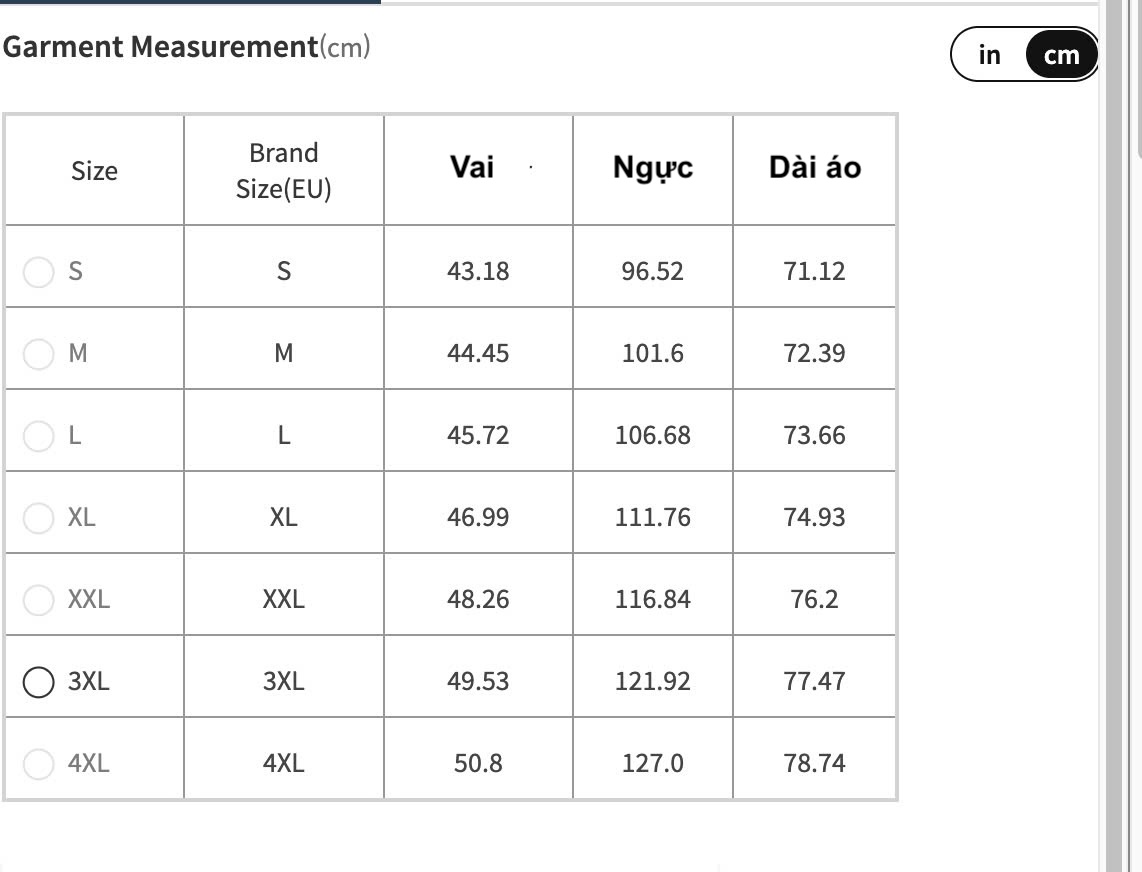Screen dimensions: 1142x872
Task: Click the Ngực column header
Action: tap(652, 168)
